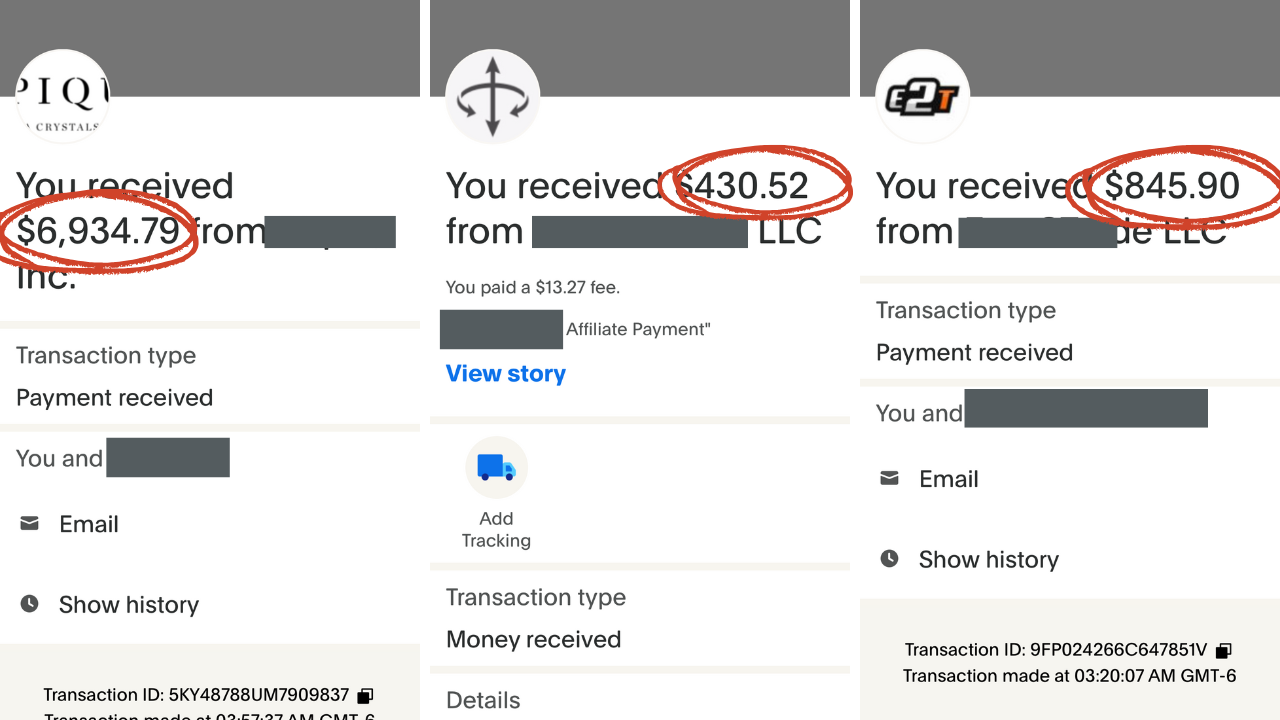Viewport: 1280px width, 720px height.
Task: Select Show history label in the $845.90 payment
Action: click(989, 560)
